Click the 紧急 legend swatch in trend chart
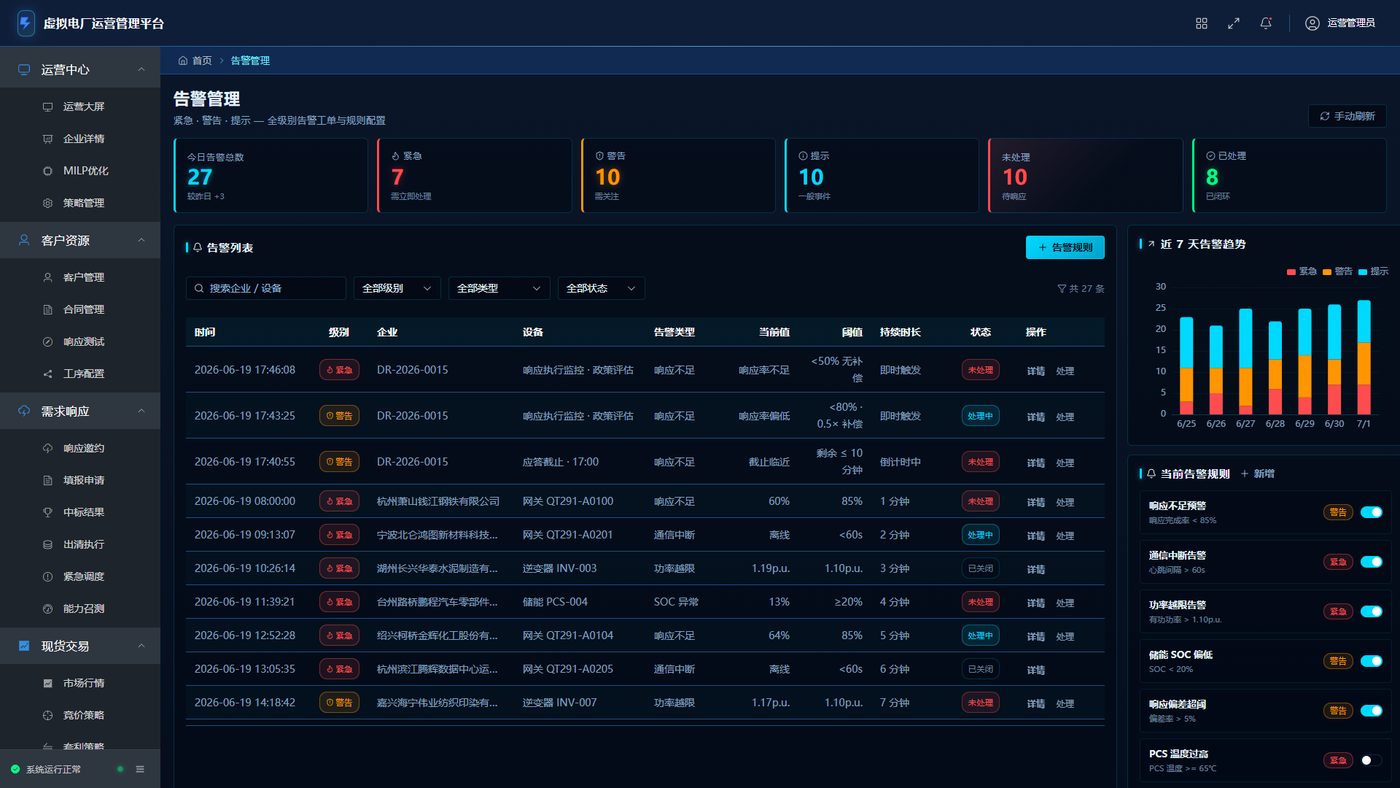1400x788 pixels. click(x=1291, y=272)
